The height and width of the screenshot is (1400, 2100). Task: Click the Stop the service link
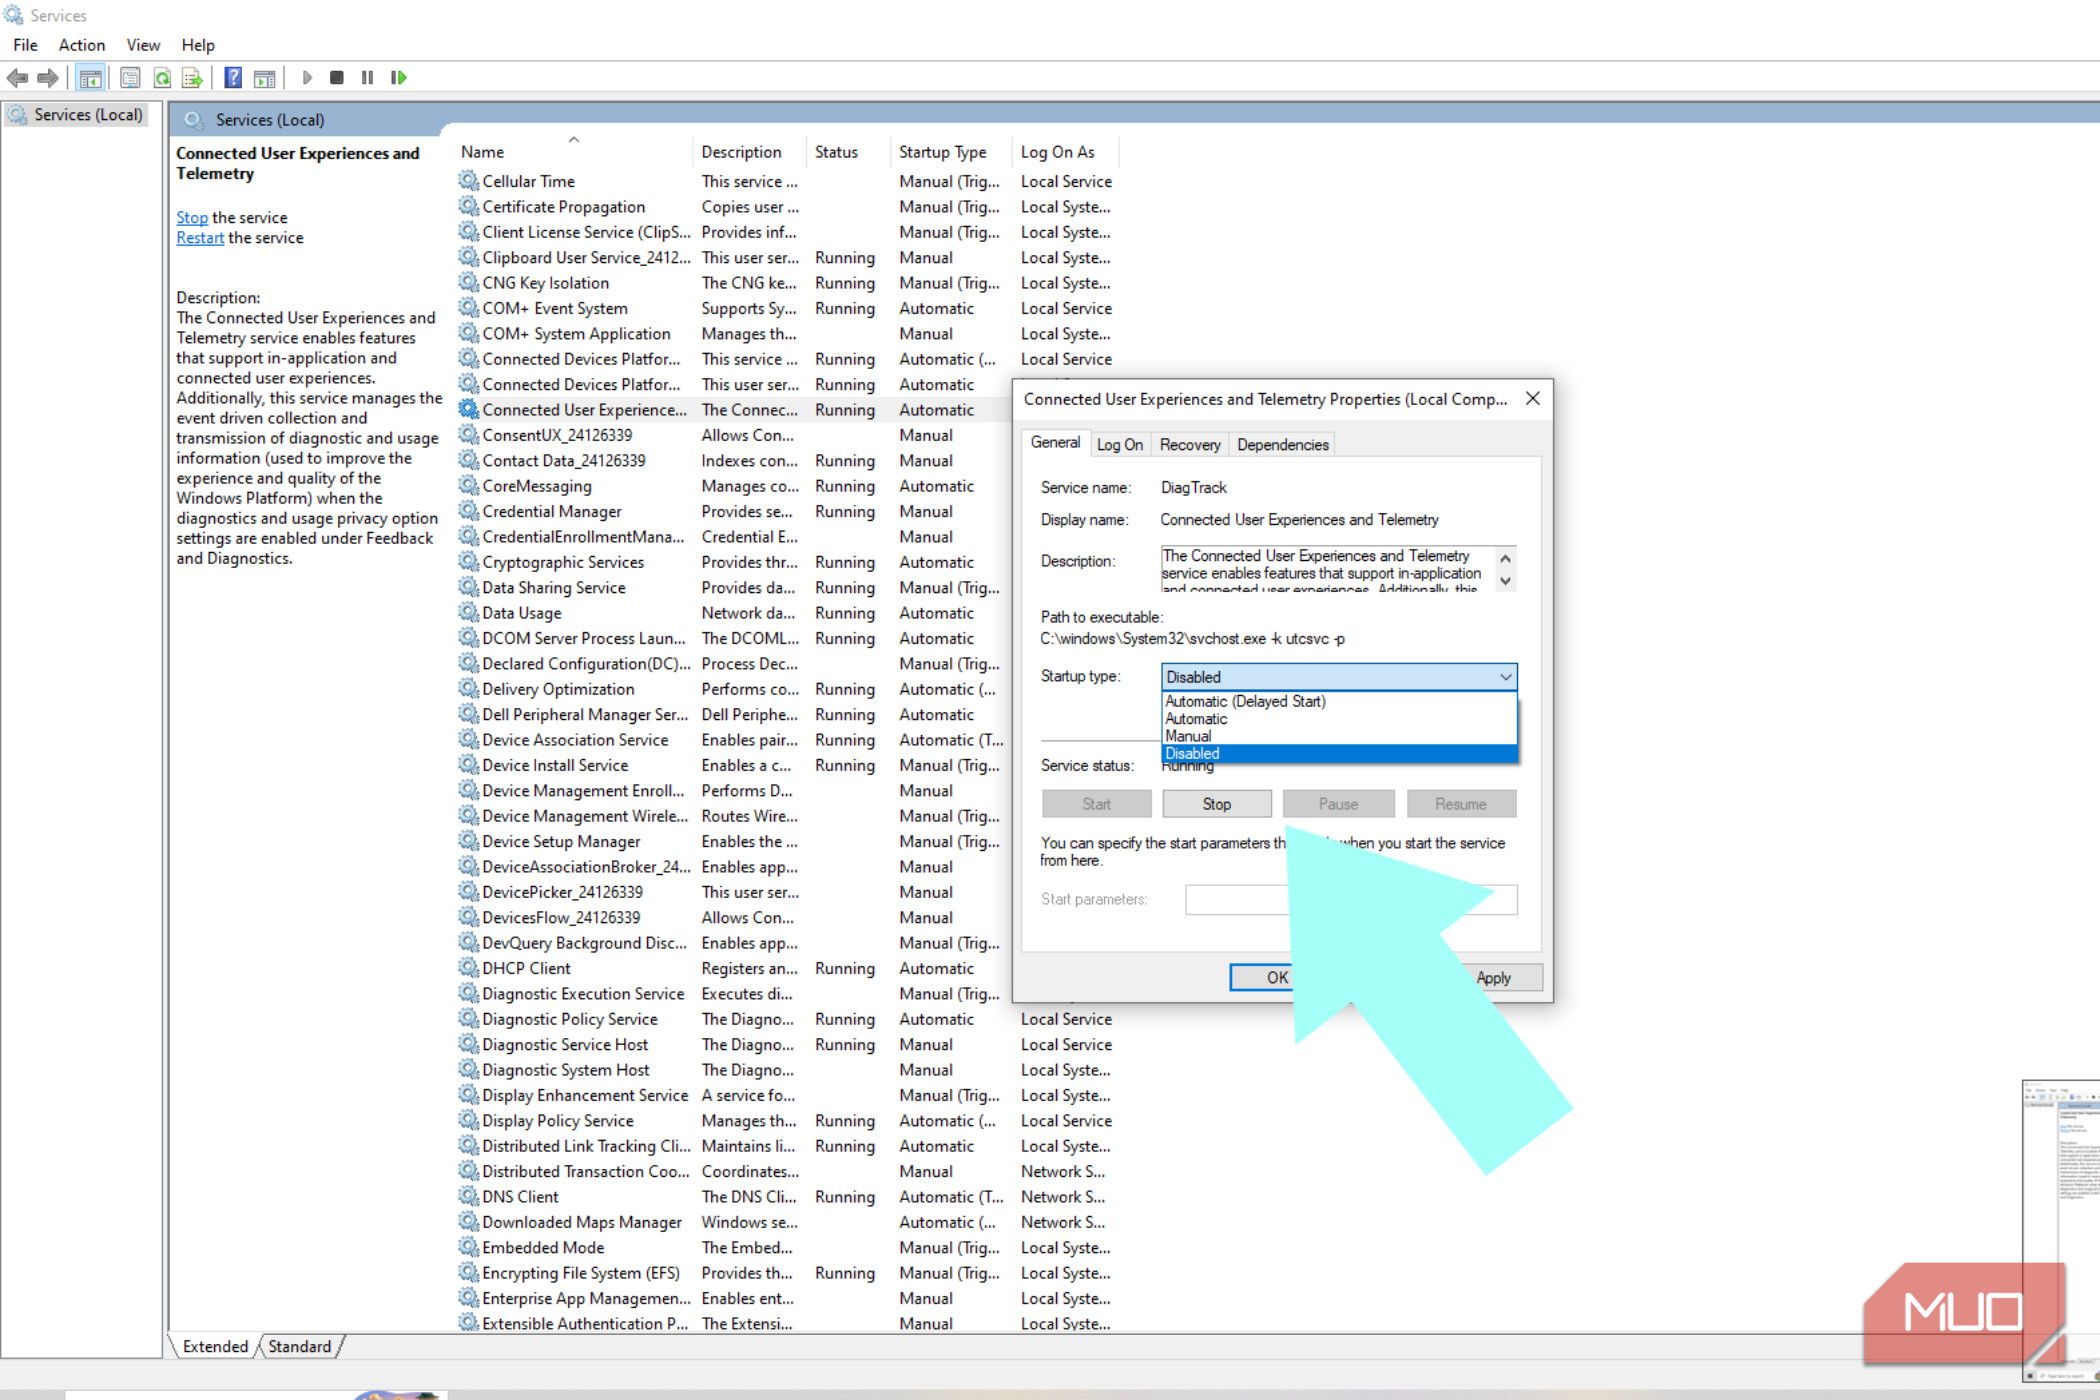(192, 217)
